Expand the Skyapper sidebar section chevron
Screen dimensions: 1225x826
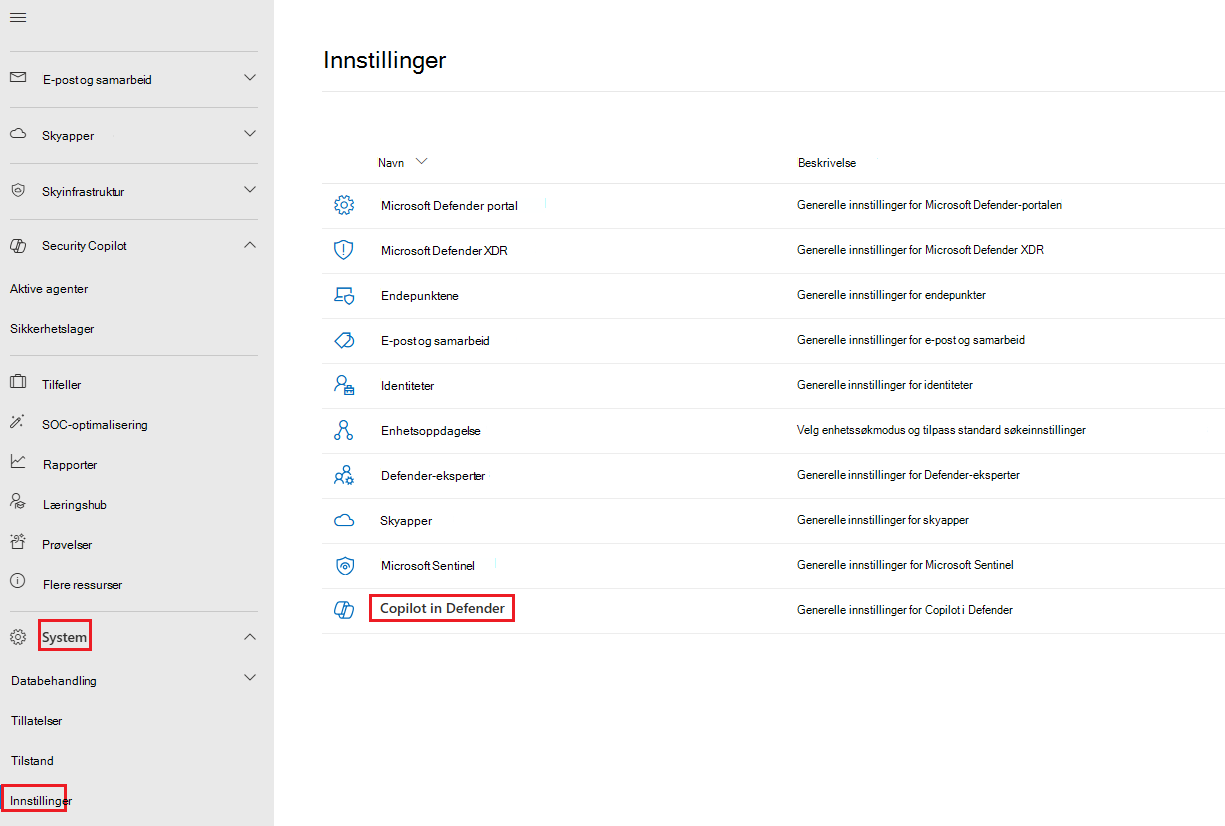[250, 134]
